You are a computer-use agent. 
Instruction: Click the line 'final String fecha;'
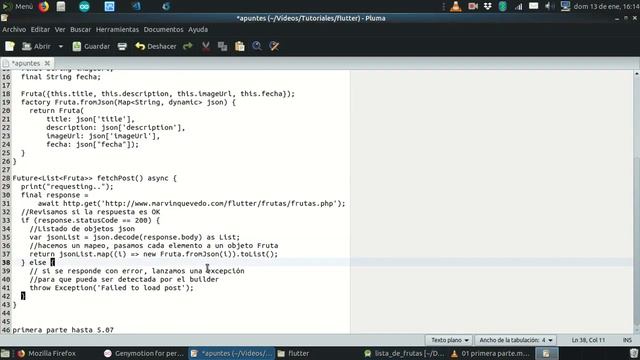(x=61, y=77)
